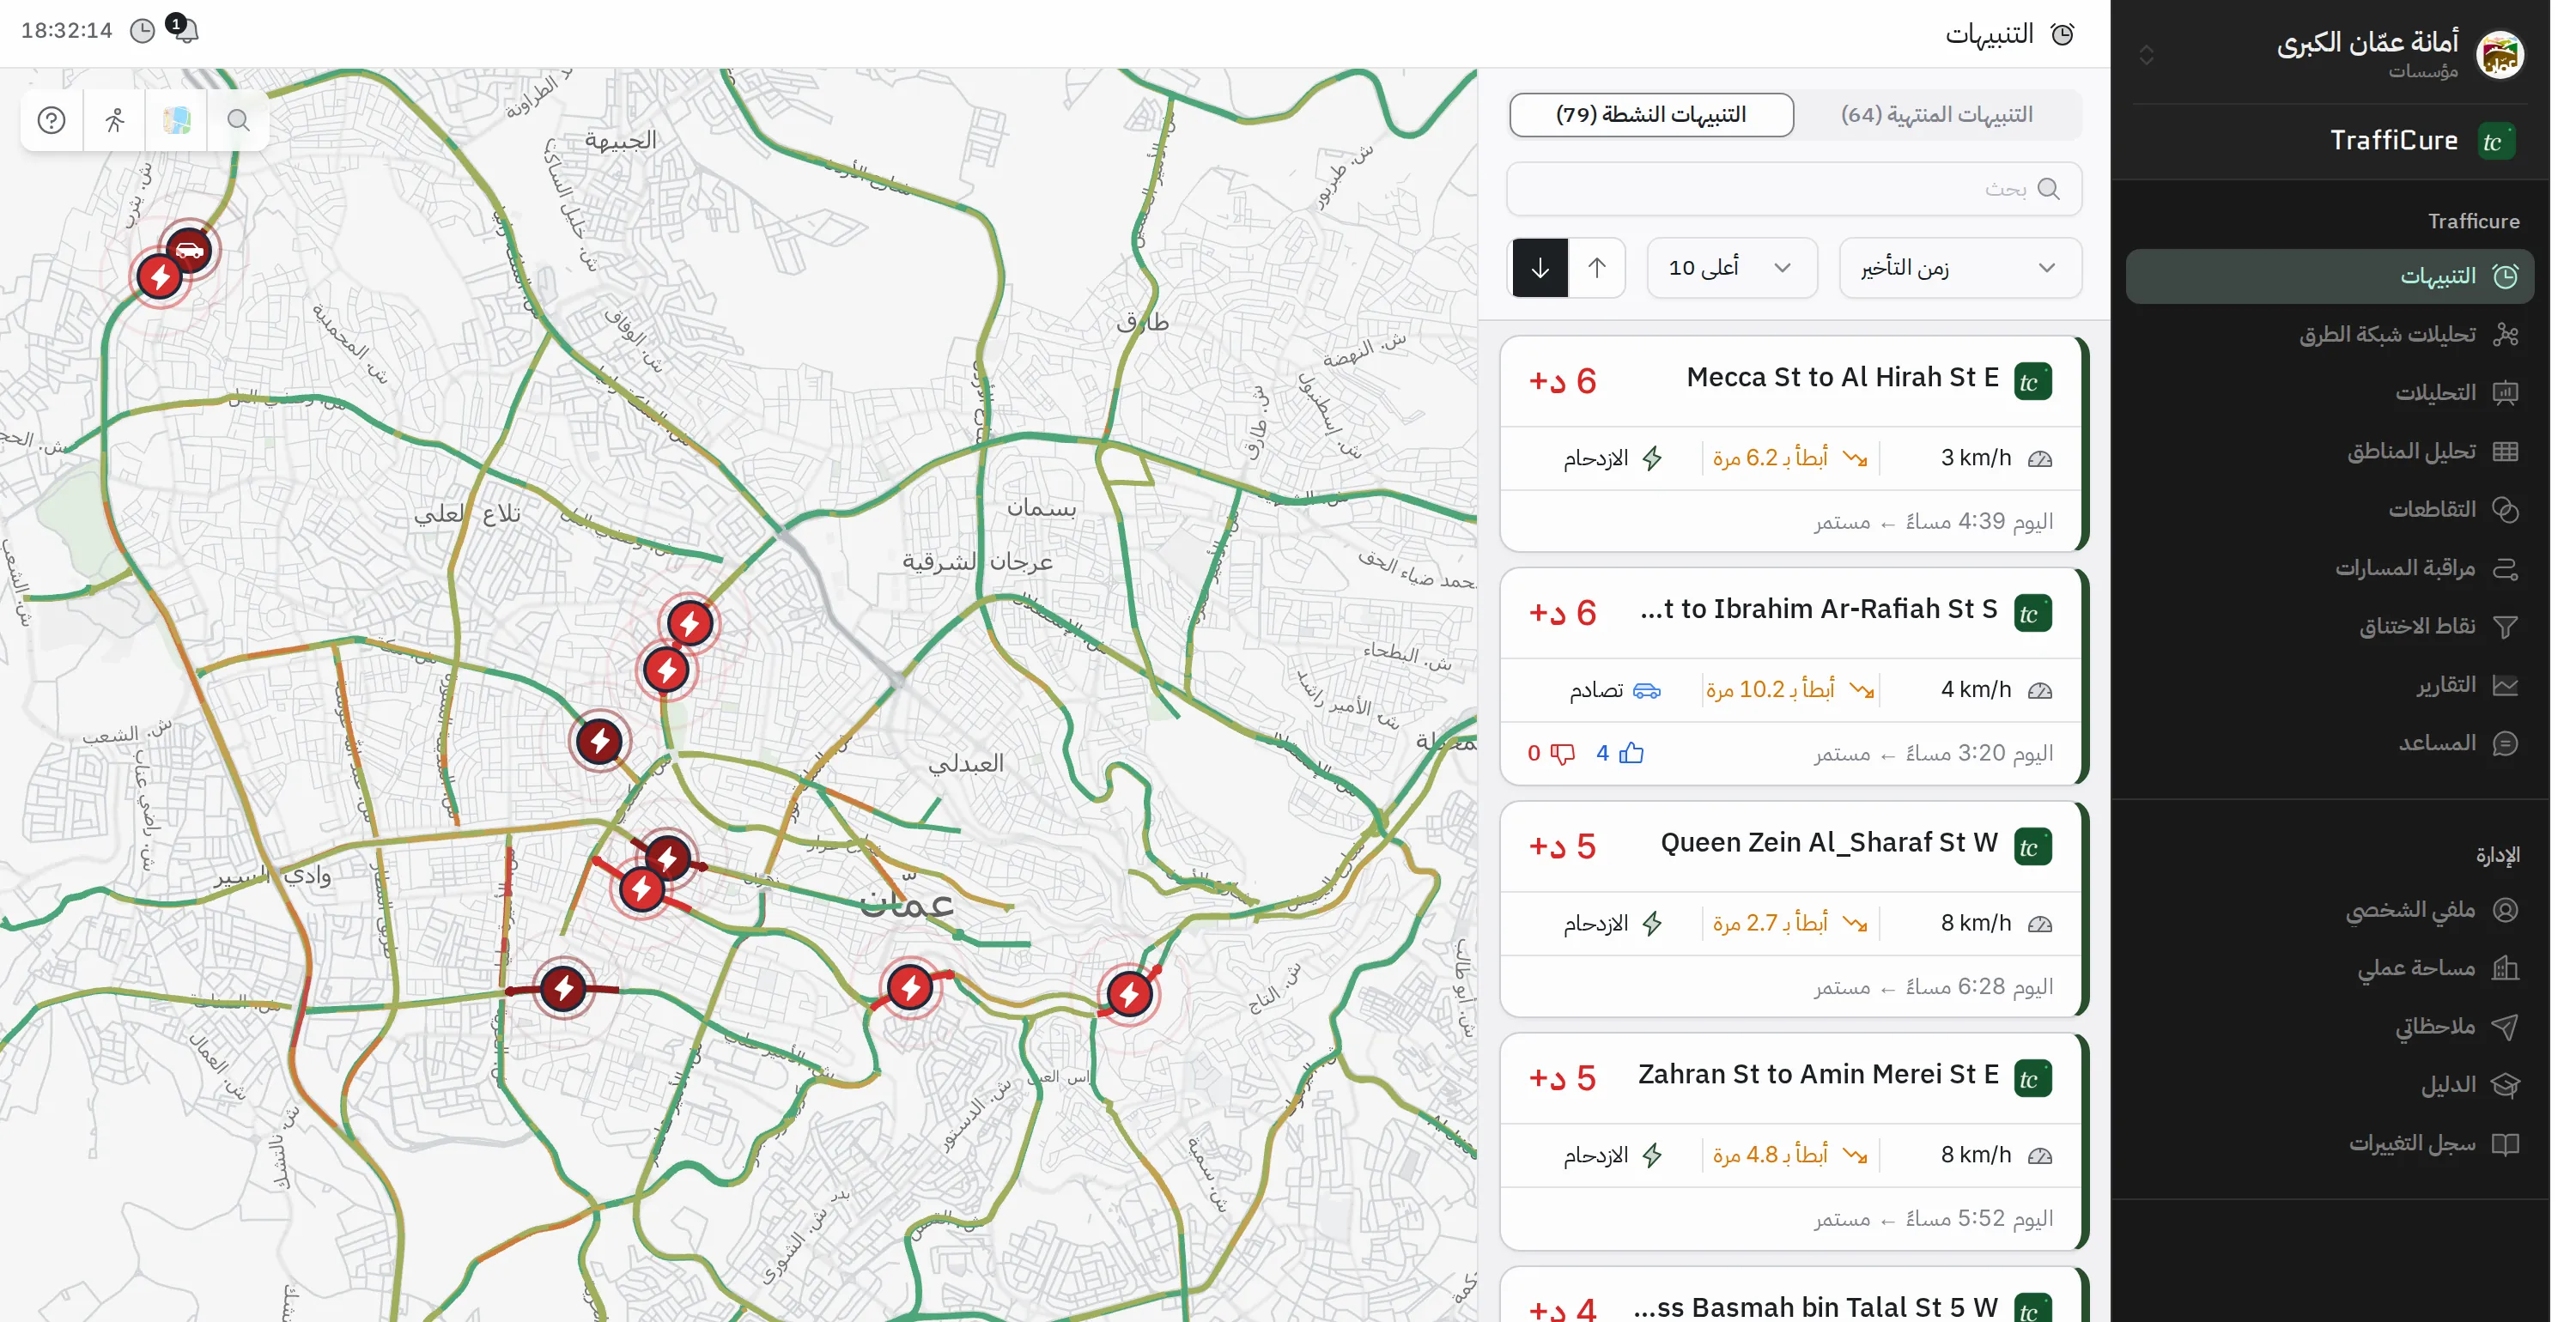Viewport: 2576px width, 1322px height.
Task: Select the car crash marker on the map
Action: click(x=189, y=249)
